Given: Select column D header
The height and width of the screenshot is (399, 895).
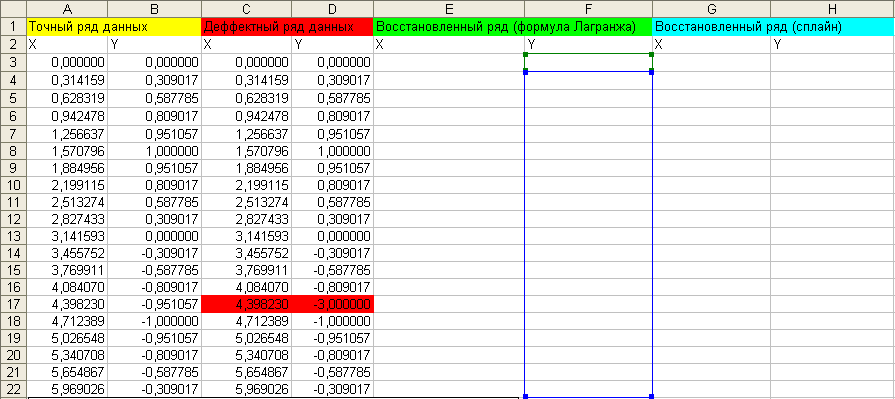Looking at the screenshot, I should point(332,9).
